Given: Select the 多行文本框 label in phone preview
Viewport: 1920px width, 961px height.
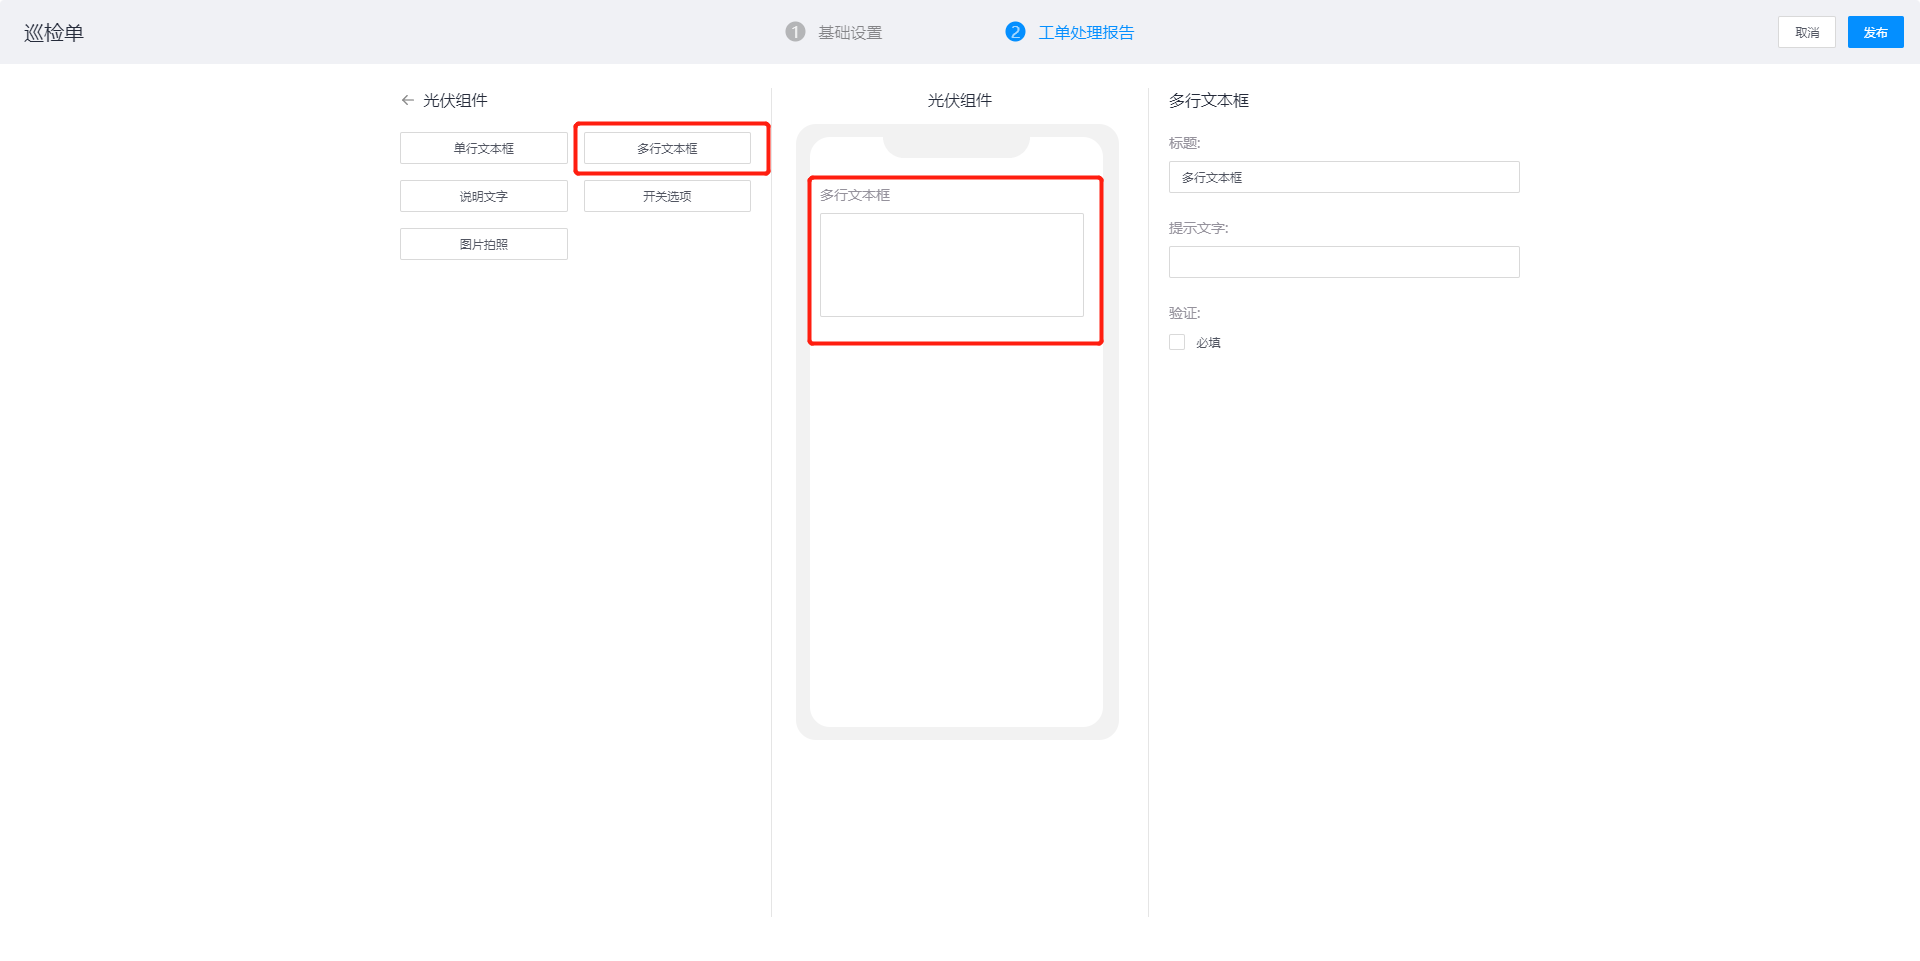Looking at the screenshot, I should pyautogui.click(x=855, y=195).
